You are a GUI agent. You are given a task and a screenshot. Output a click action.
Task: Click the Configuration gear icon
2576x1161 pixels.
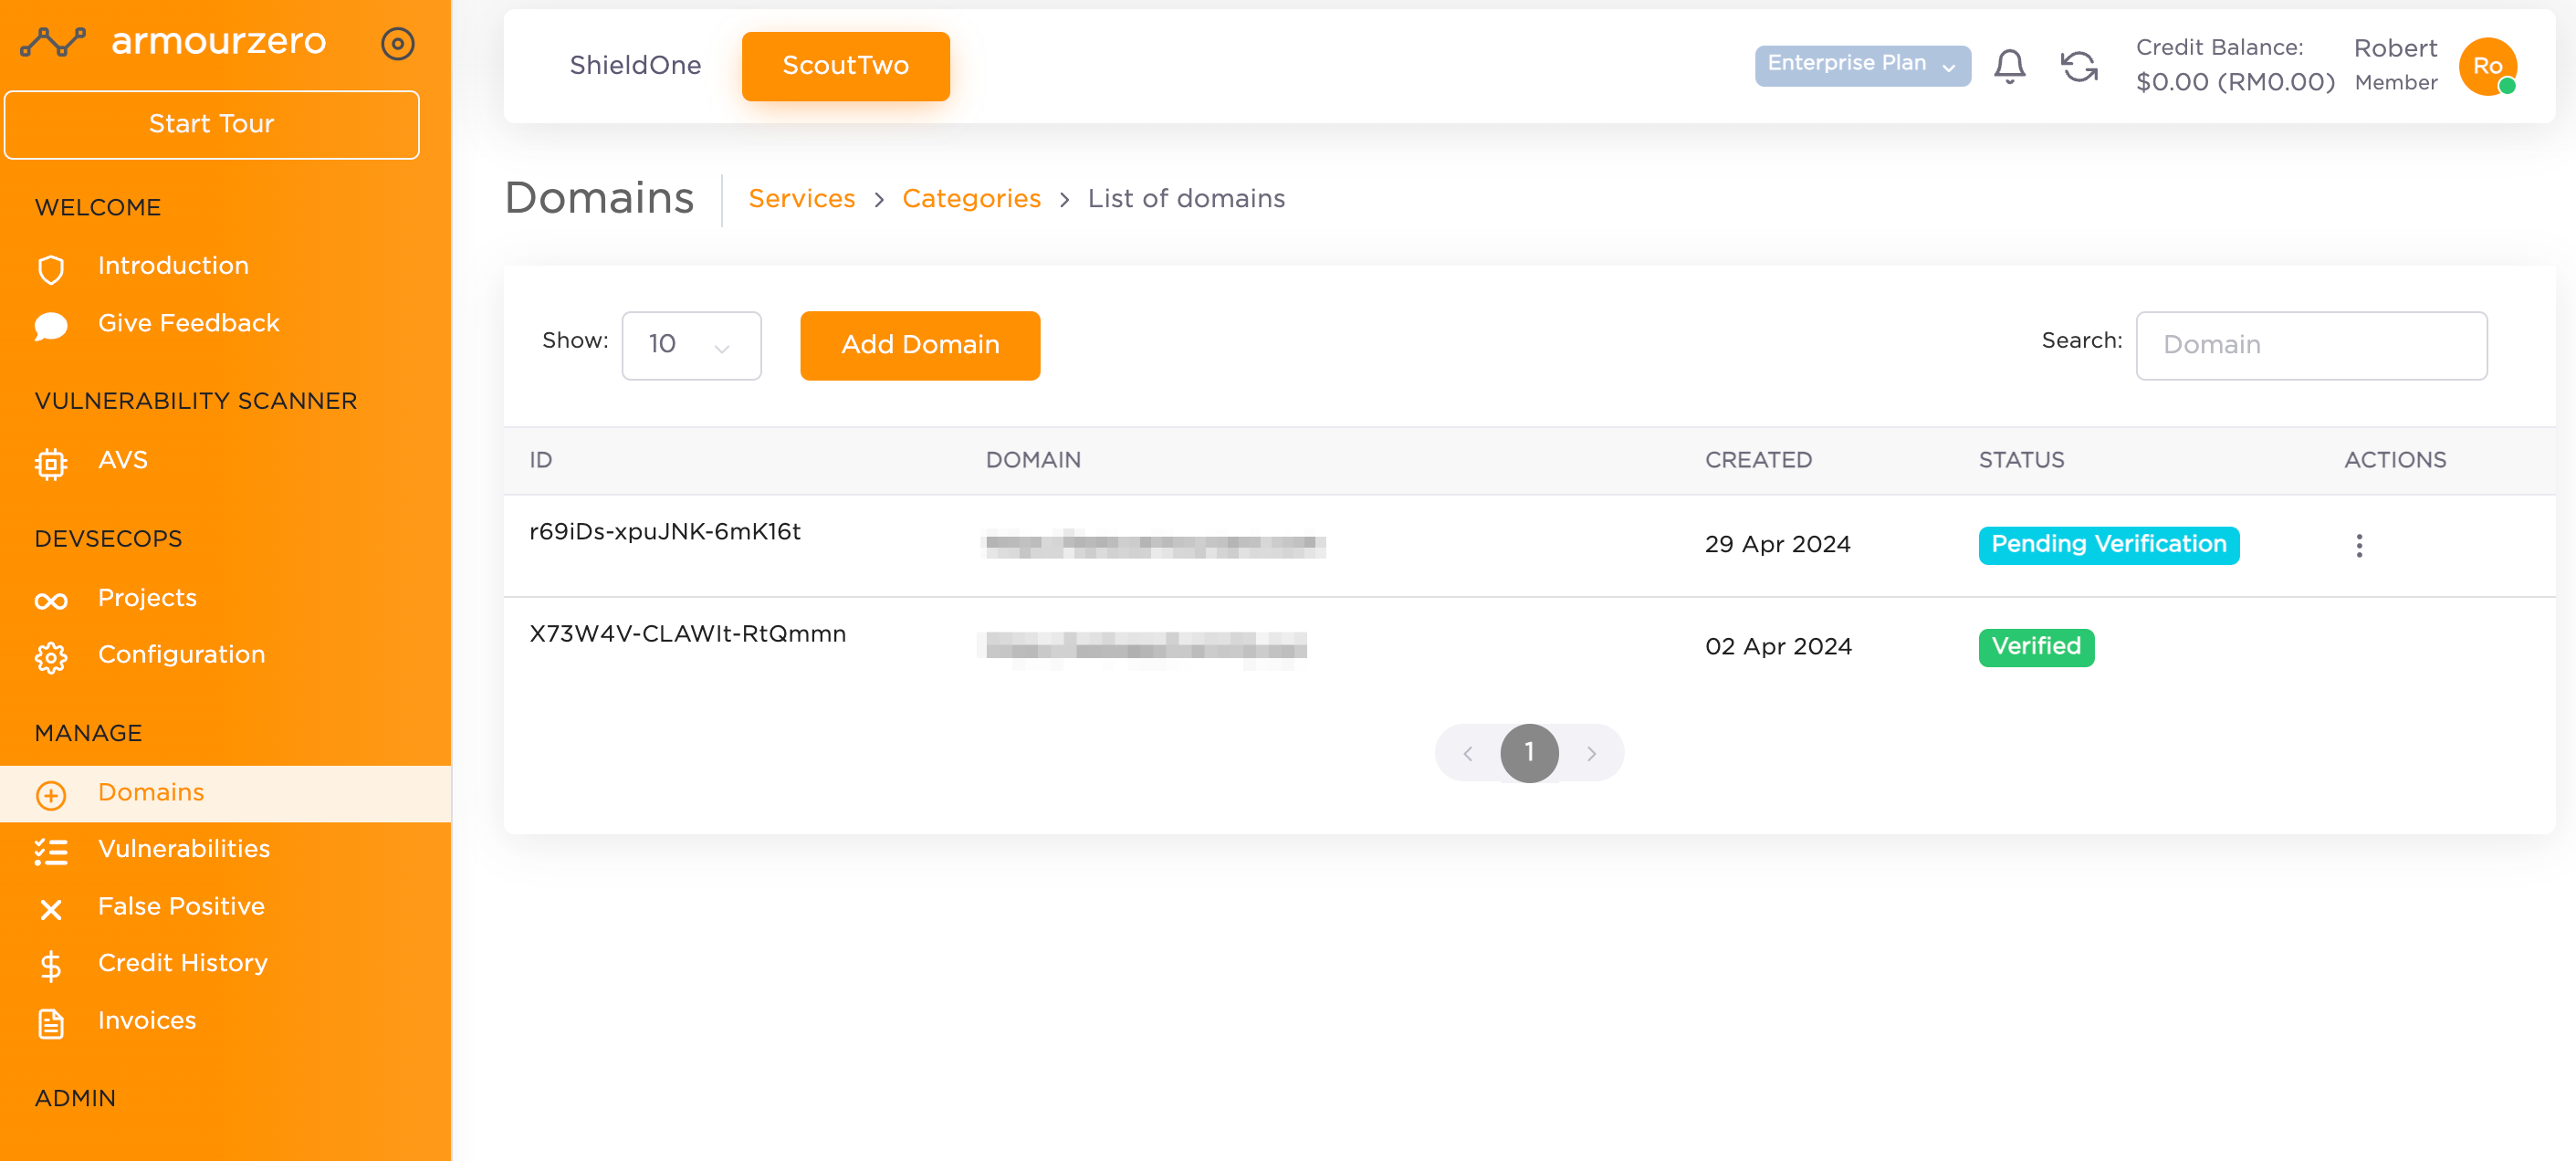(x=51, y=657)
